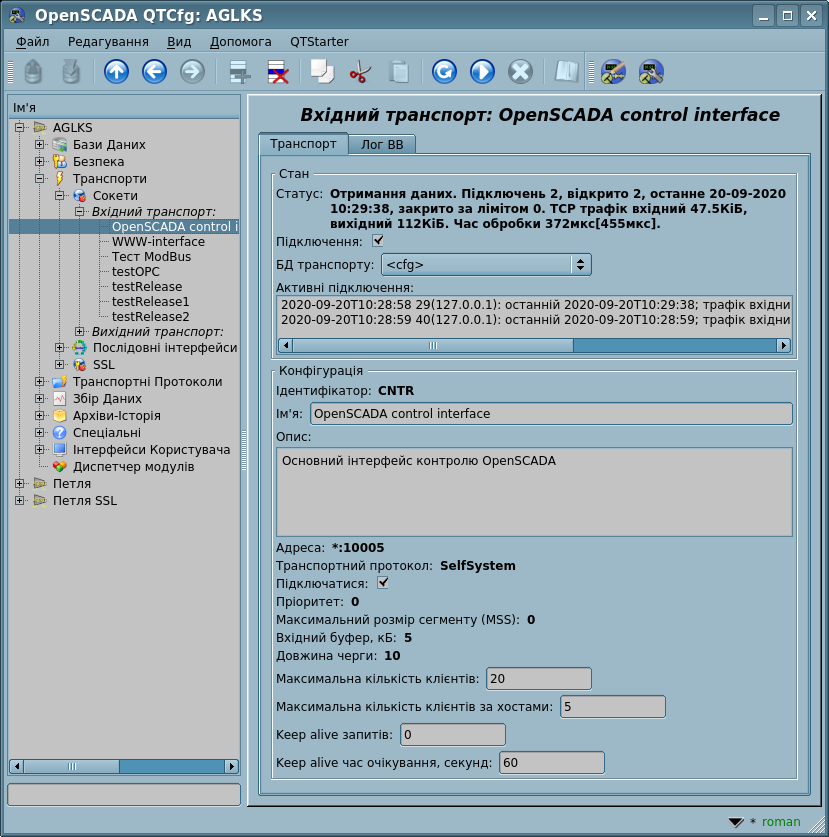Click the Диспетчер модулів icon
The width and height of the screenshot is (829, 837).
[x=60, y=467]
